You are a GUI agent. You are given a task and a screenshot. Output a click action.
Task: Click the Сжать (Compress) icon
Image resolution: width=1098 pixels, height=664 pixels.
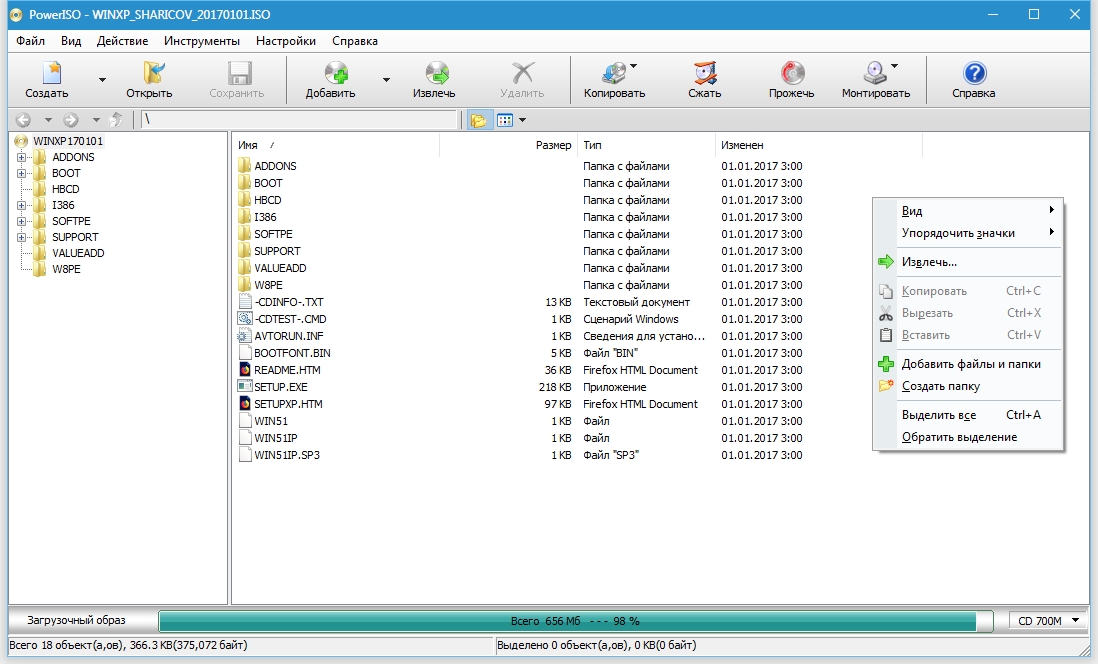[x=705, y=75]
